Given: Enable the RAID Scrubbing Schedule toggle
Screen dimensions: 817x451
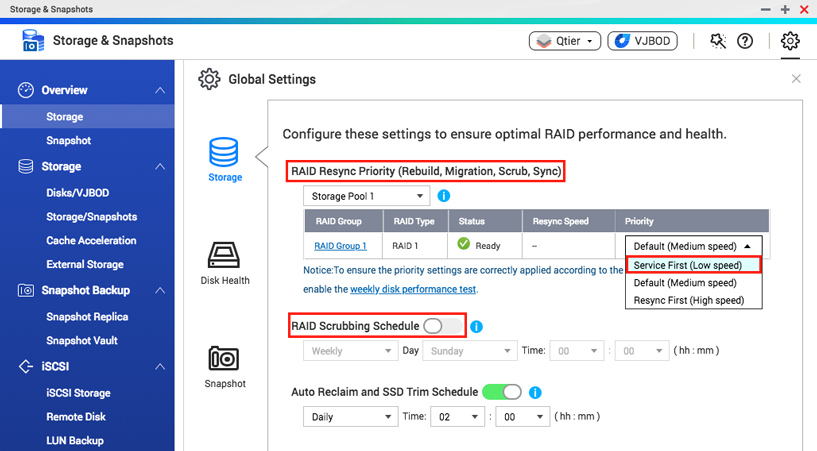Looking at the screenshot, I should coord(444,326).
